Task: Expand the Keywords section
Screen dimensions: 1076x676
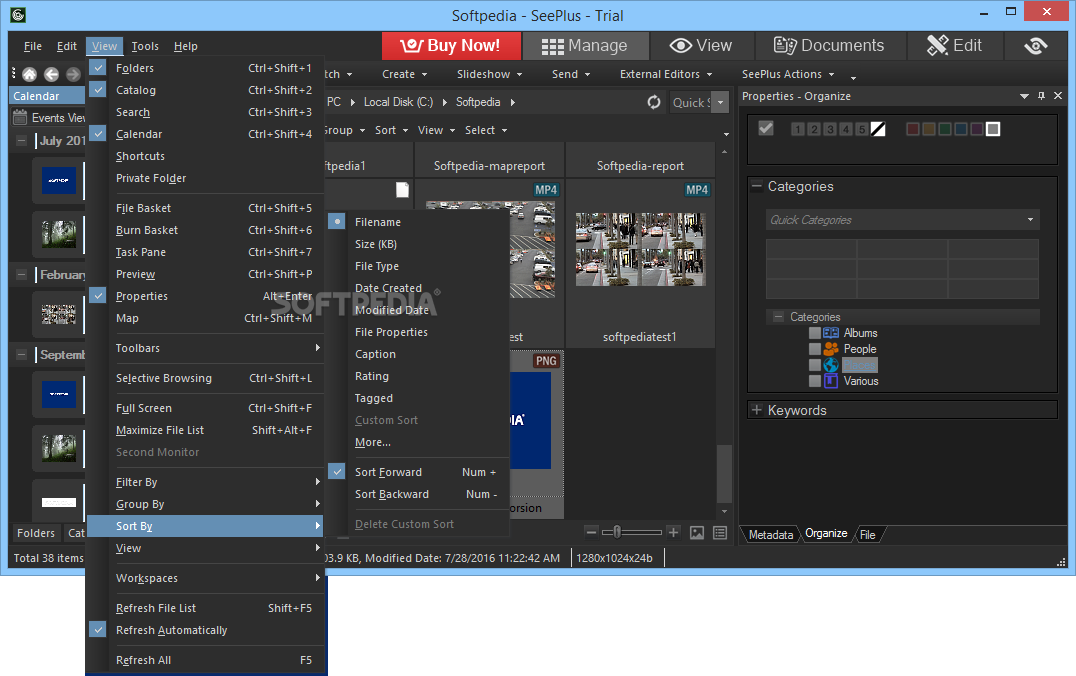Action: coord(757,410)
